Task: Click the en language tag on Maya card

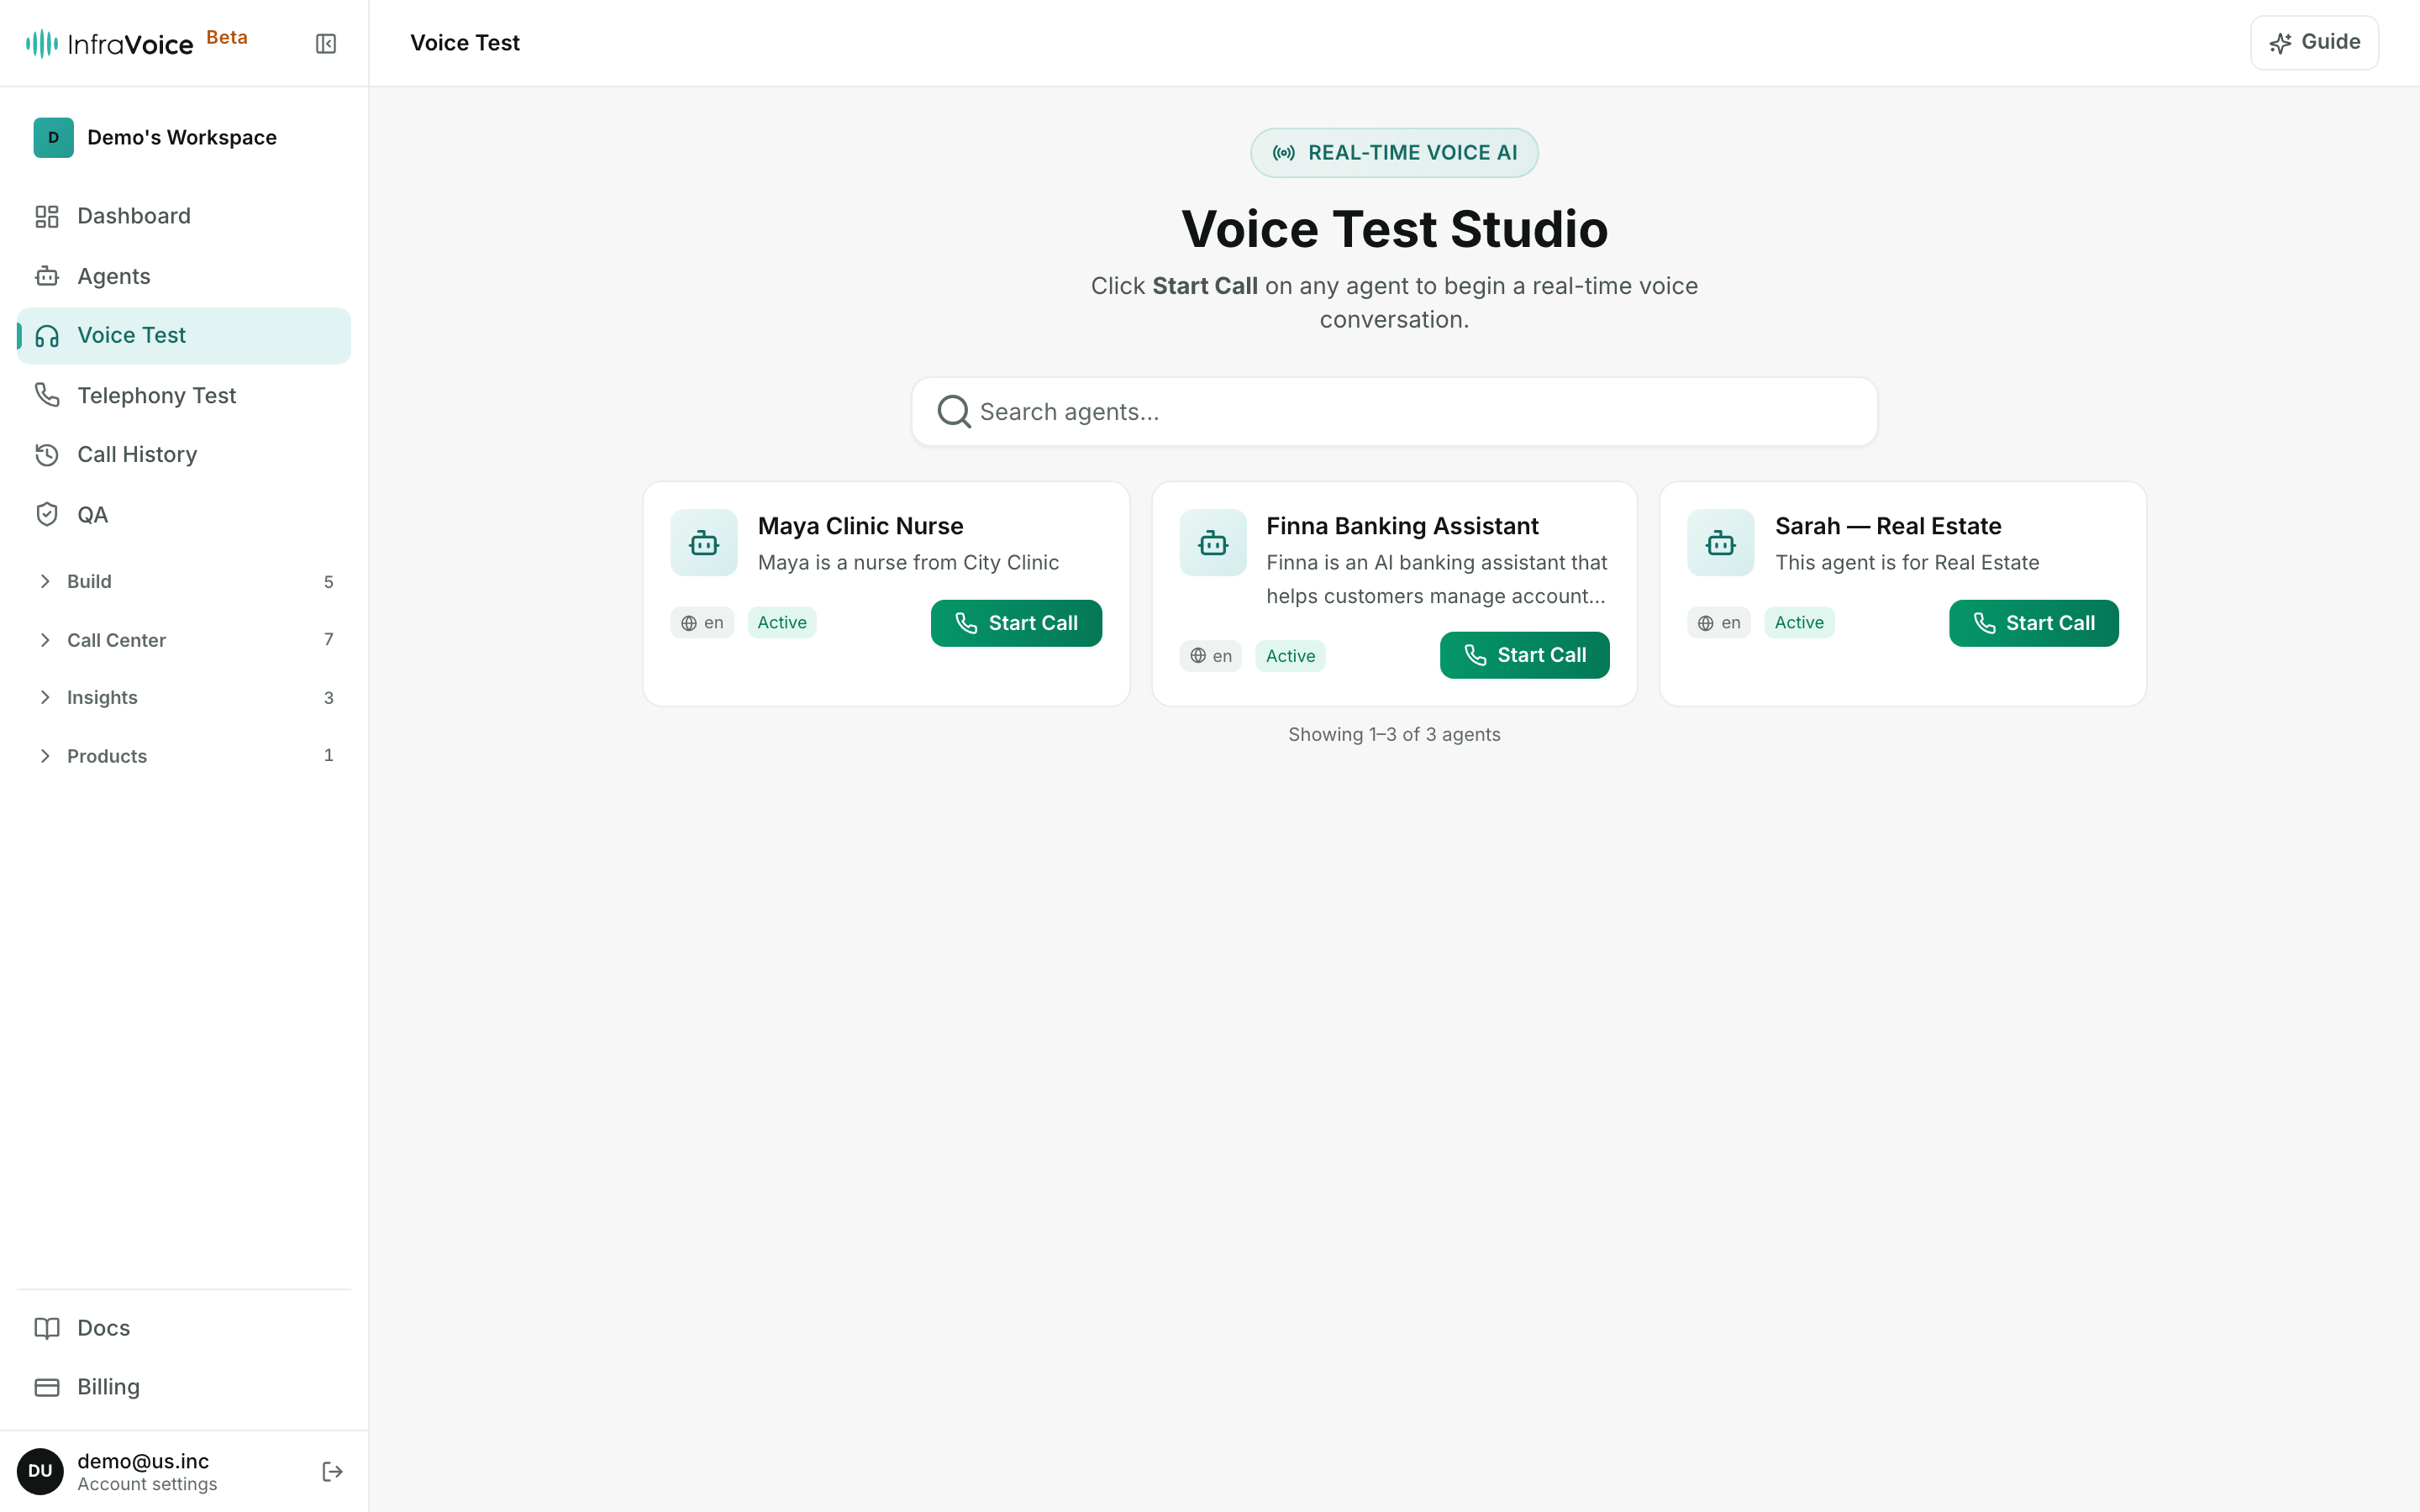Action: point(702,623)
